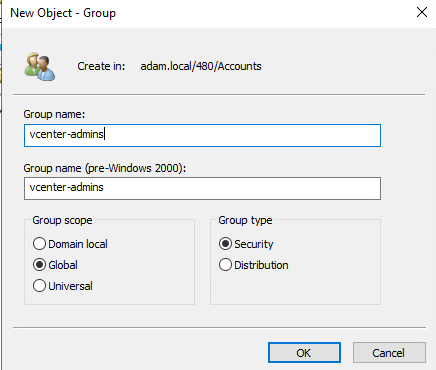Click the horizontal separator above OK button

coord(219,328)
